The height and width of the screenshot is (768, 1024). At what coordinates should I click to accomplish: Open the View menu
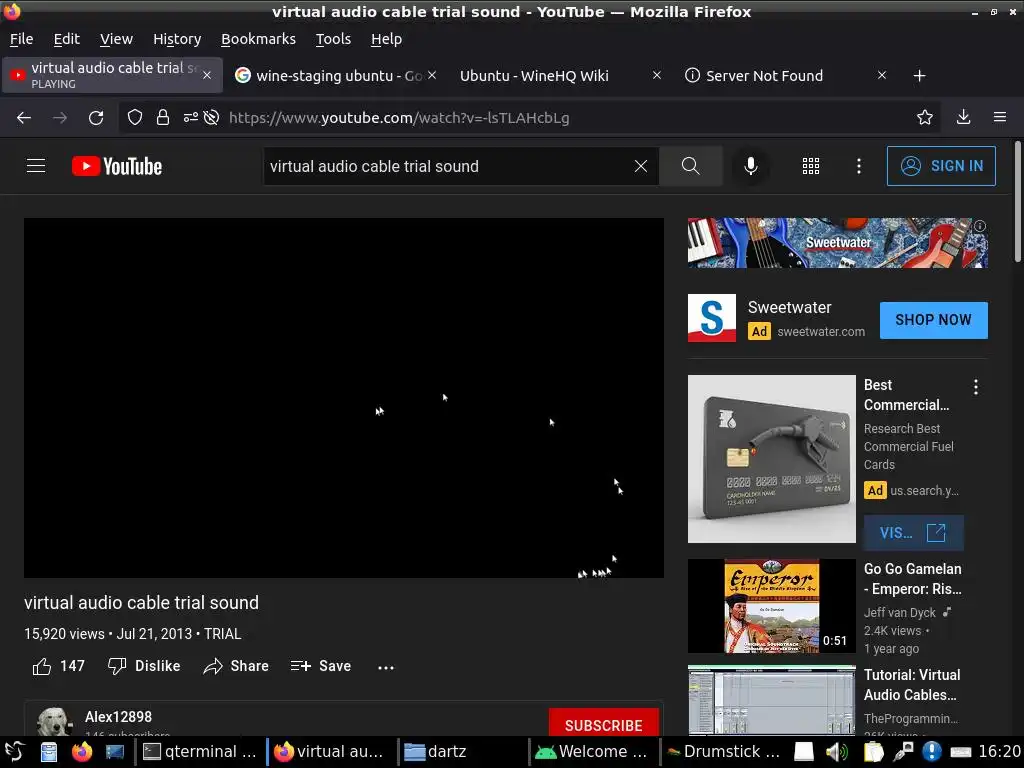[x=116, y=39]
